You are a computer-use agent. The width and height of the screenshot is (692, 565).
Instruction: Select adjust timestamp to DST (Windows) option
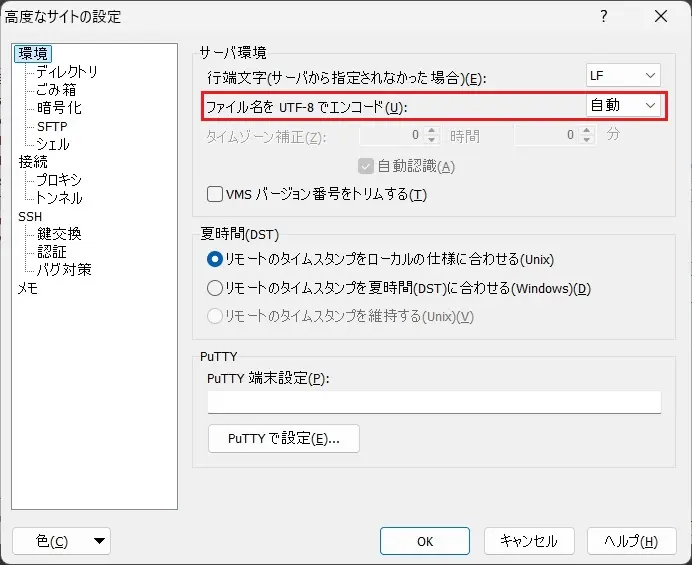click(x=214, y=288)
